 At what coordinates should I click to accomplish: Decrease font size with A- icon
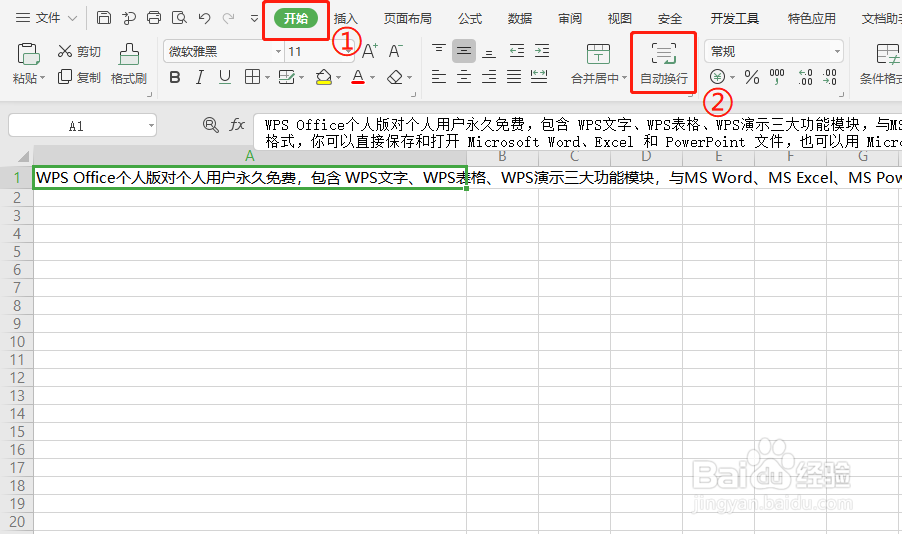click(395, 51)
